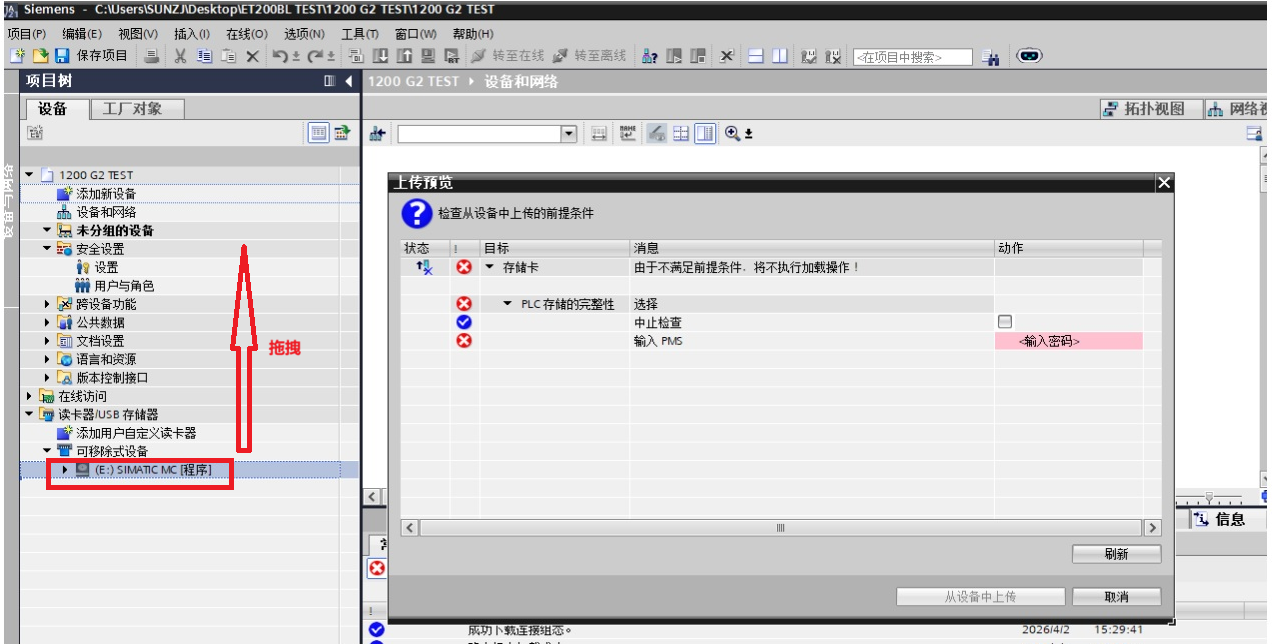Viewport: 1272px width, 644px height.
Task: Click the Compile icon in toolbar
Action: pos(356,56)
